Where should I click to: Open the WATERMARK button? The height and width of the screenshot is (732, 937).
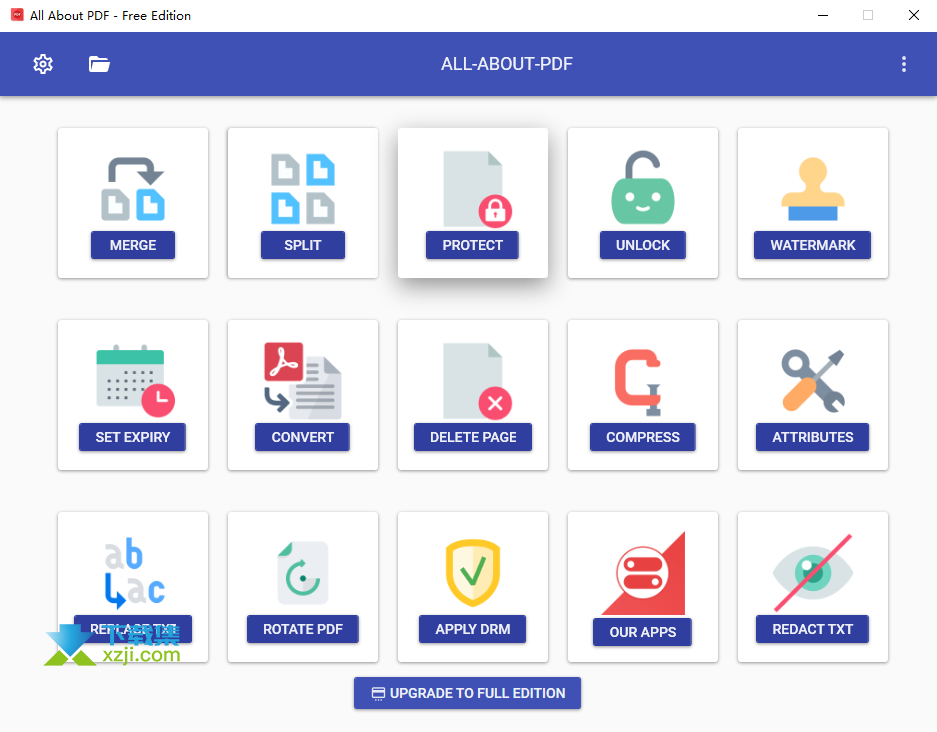813,245
